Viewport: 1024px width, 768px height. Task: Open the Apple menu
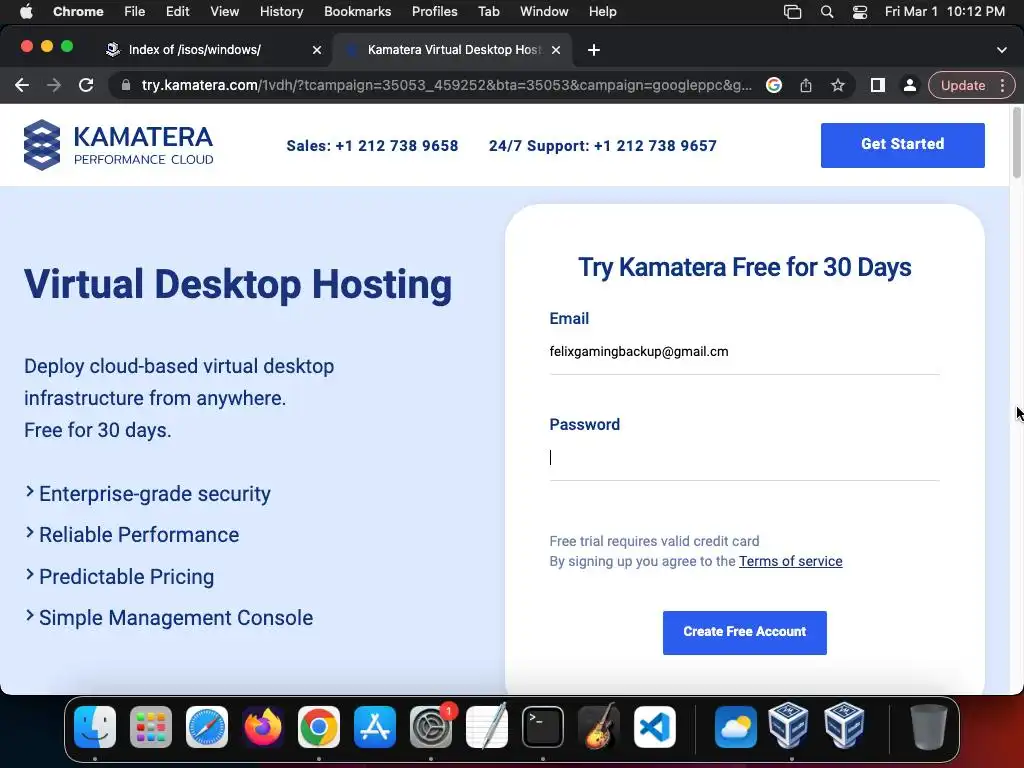[x=26, y=12]
